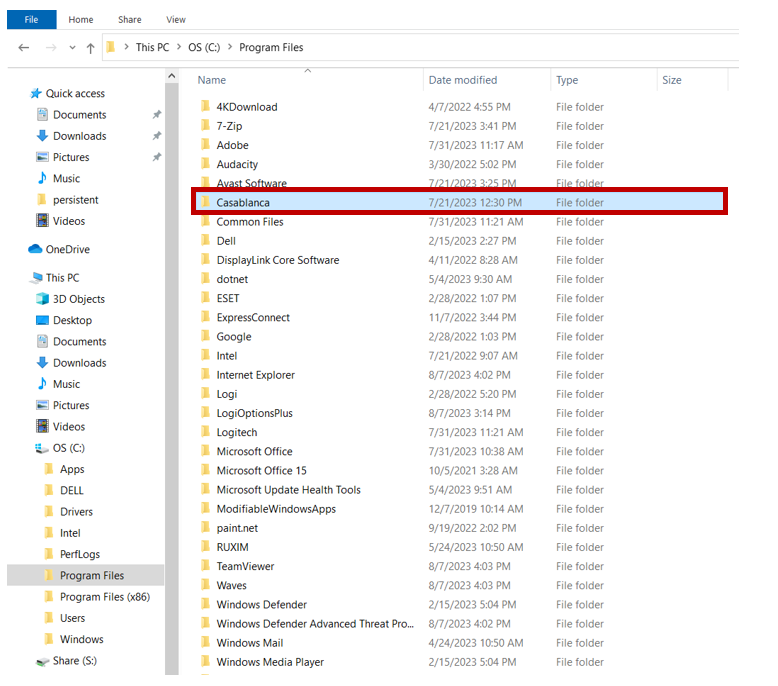
Task: Select the Microsoft Office 15 folder
Action: tap(261, 470)
